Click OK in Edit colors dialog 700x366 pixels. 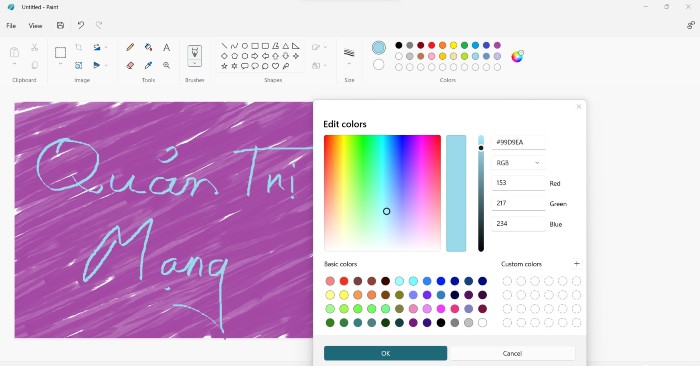click(385, 353)
